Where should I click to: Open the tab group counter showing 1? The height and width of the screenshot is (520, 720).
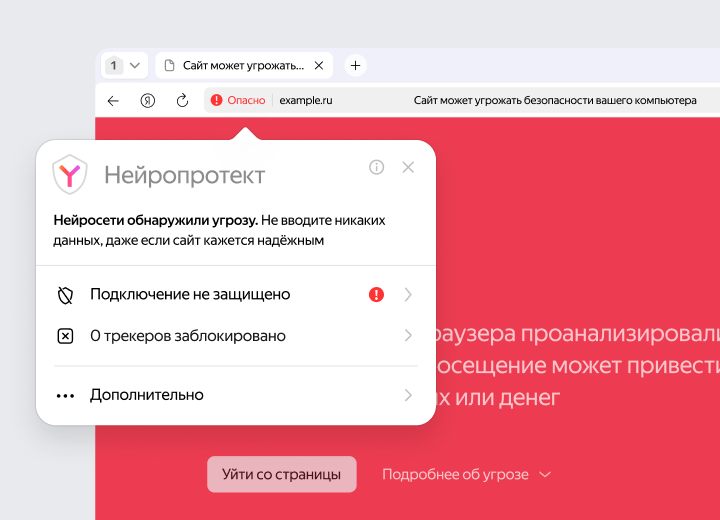(x=113, y=66)
